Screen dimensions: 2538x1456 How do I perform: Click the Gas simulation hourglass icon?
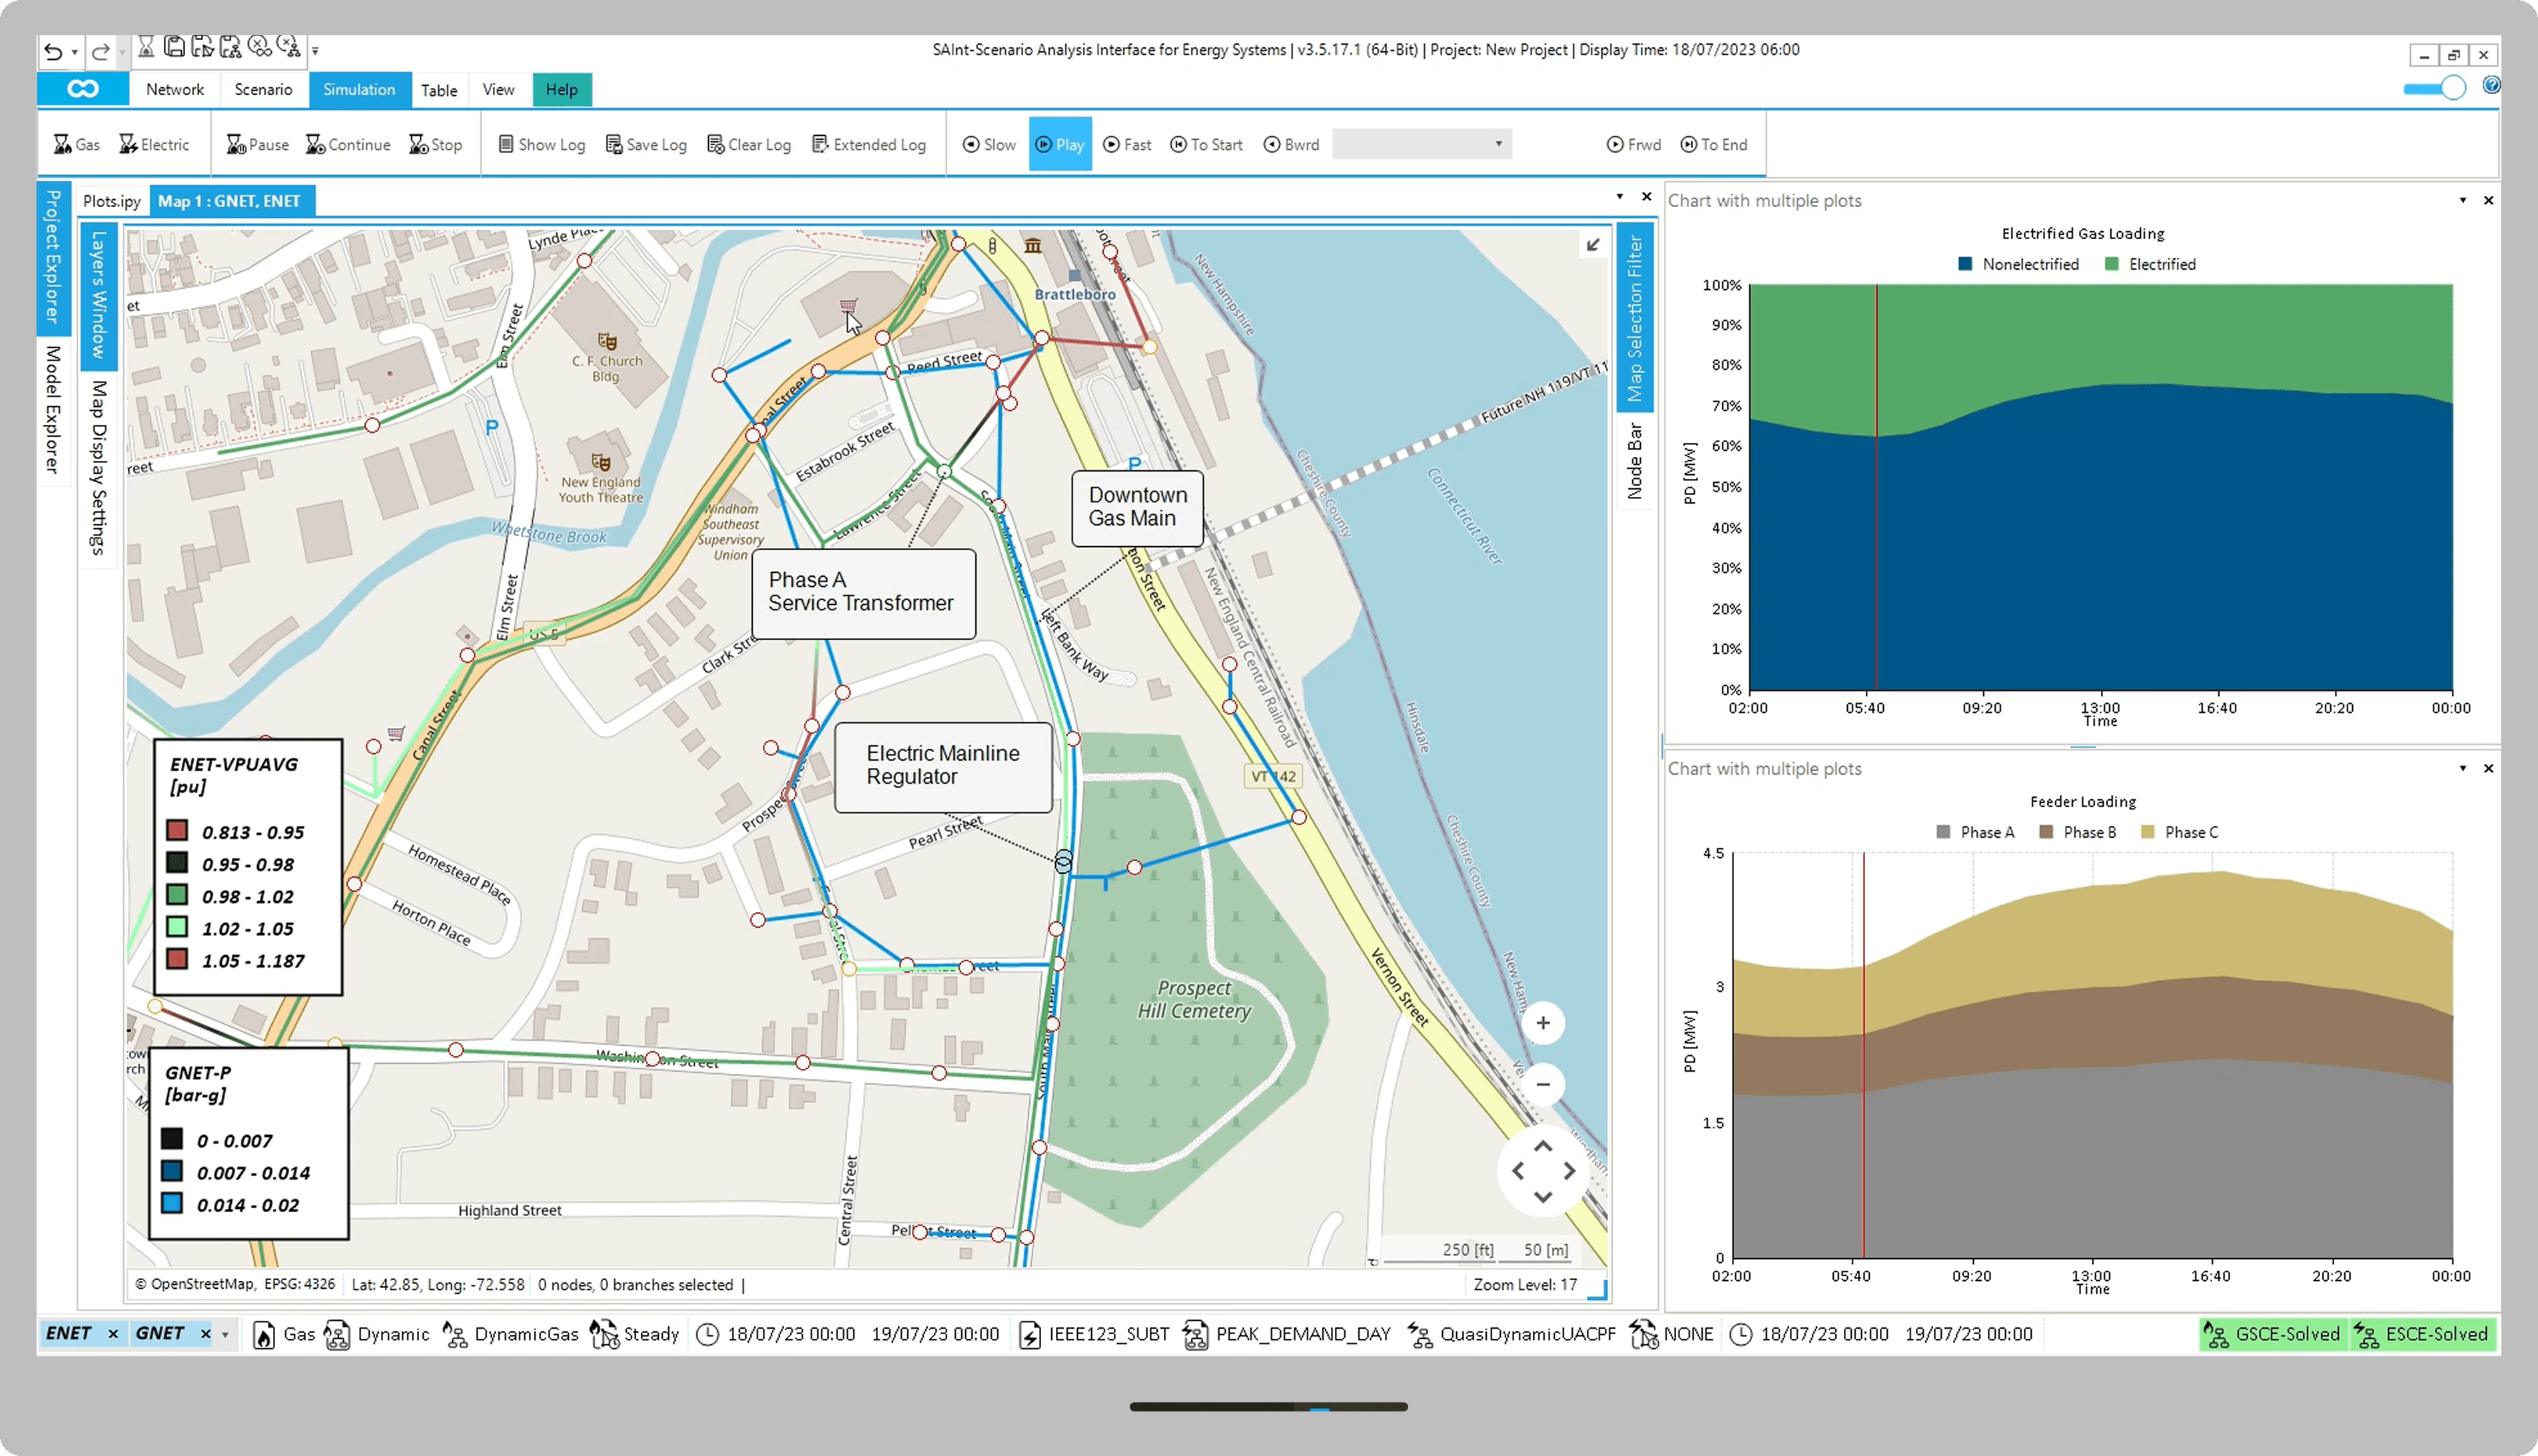click(x=62, y=145)
